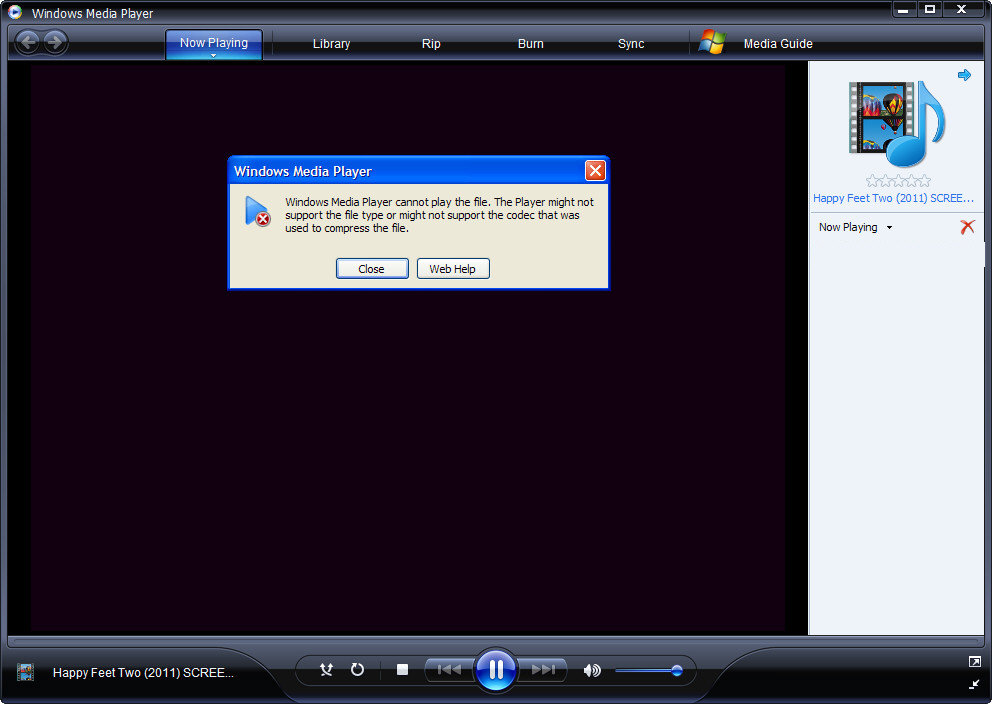Switch to the Burn tab
Image resolution: width=992 pixels, height=704 pixels.
coord(530,44)
